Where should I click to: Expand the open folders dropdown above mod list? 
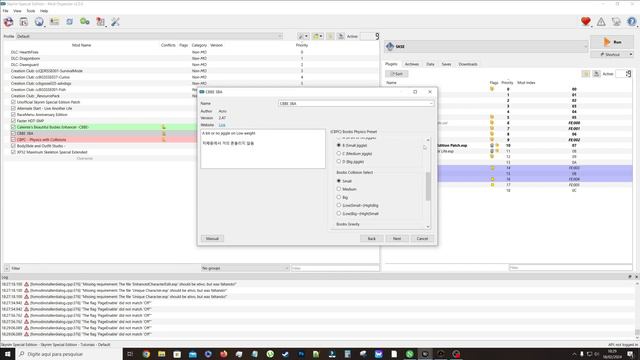(318, 36)
